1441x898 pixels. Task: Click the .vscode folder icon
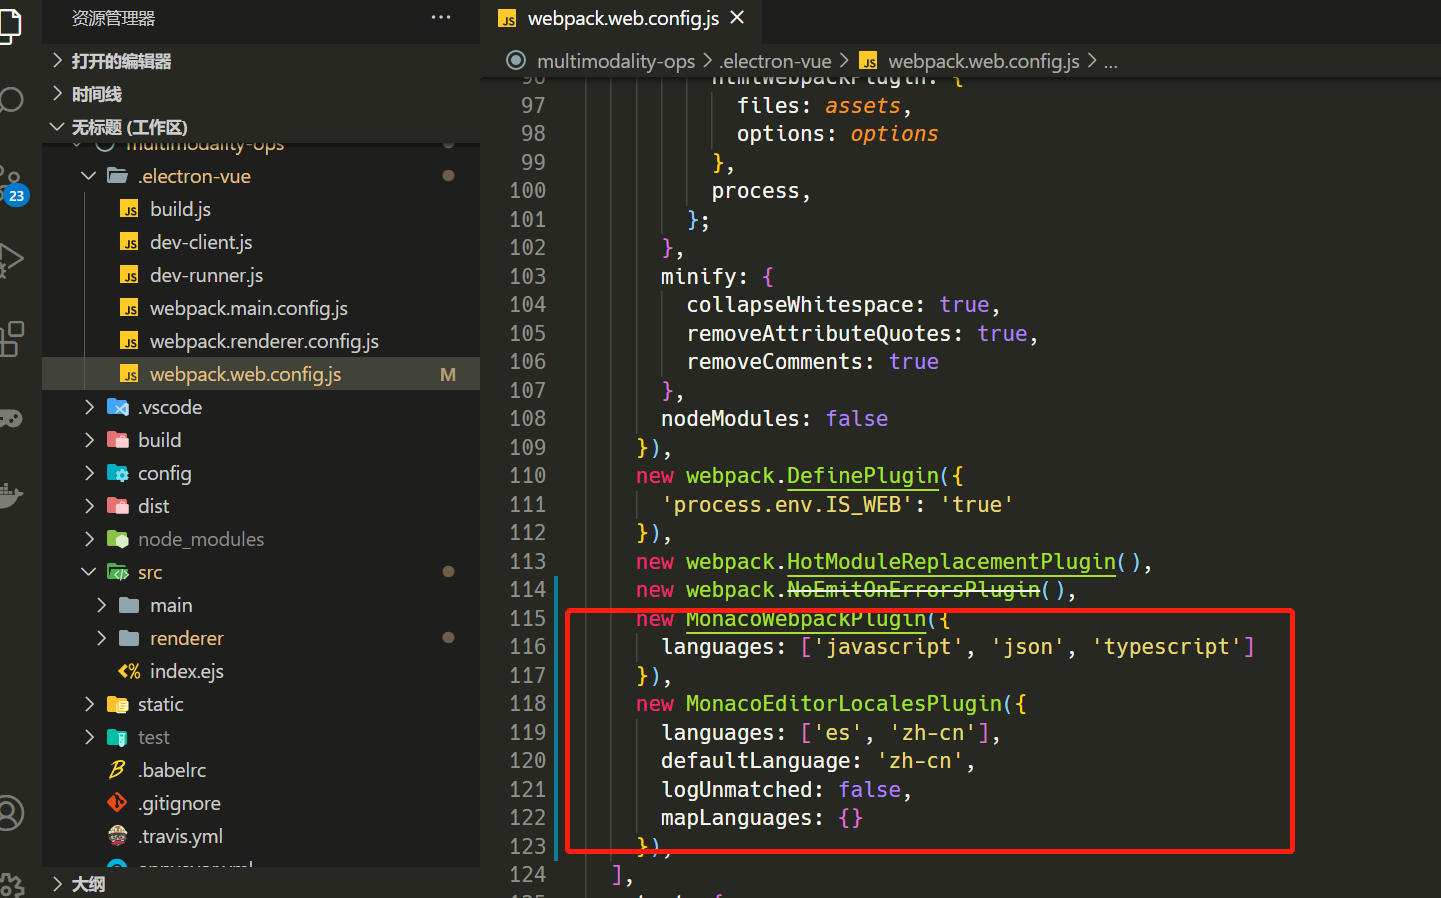click(x=118, y=407)
